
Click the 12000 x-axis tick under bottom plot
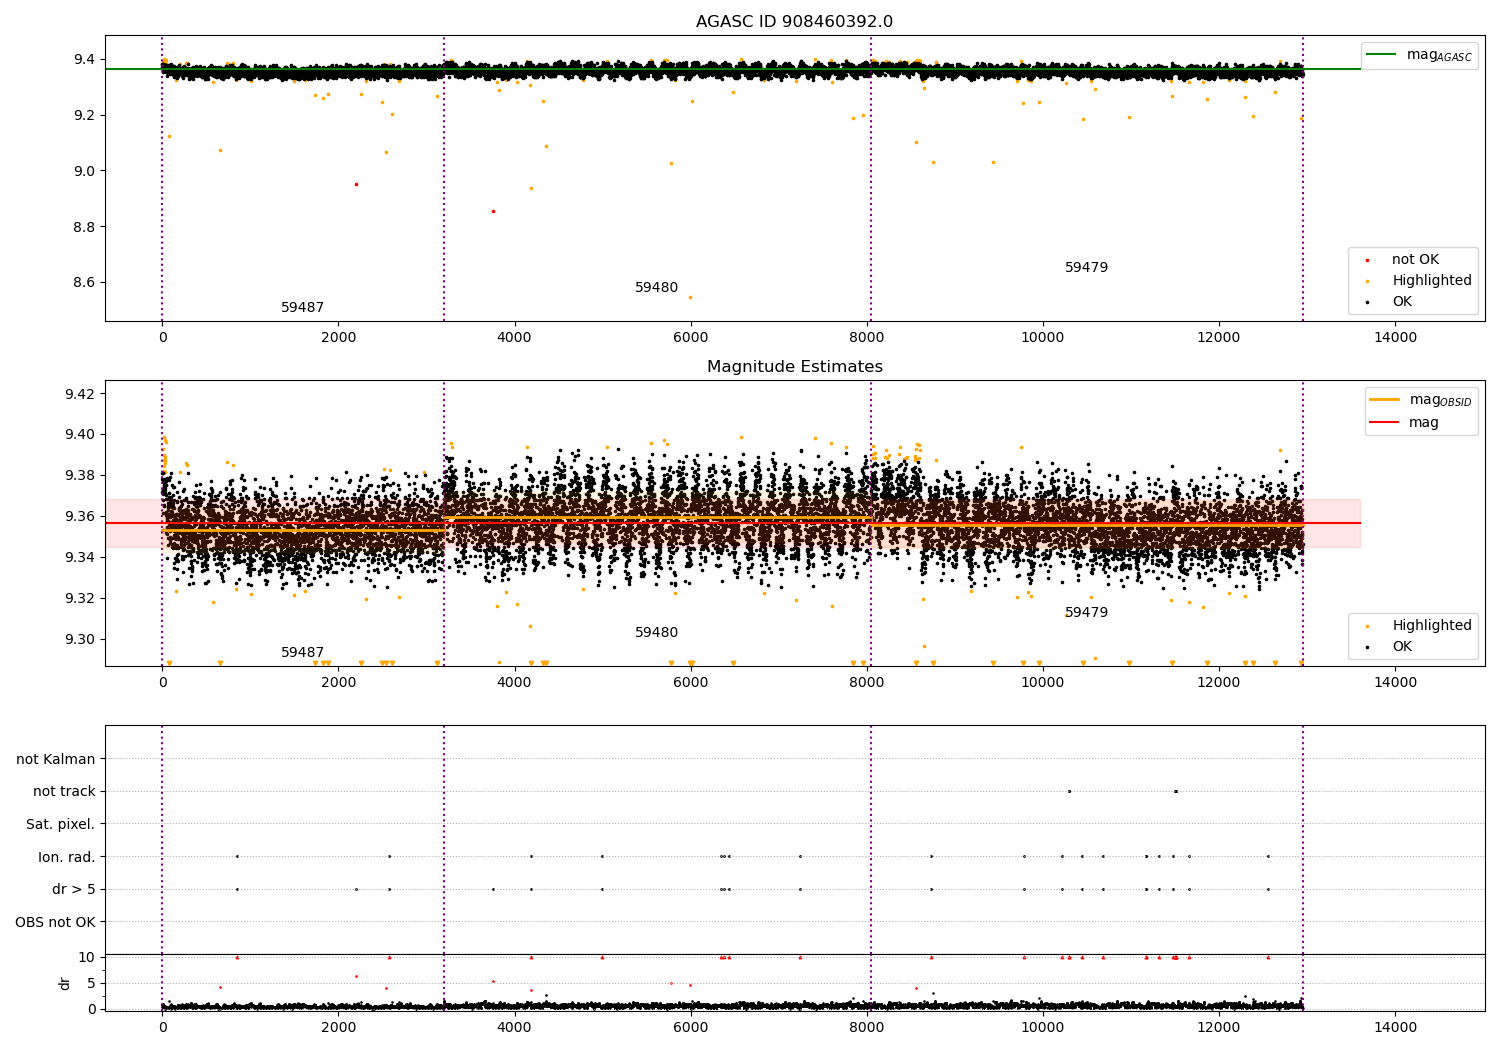click(x=1219, y=1028)
